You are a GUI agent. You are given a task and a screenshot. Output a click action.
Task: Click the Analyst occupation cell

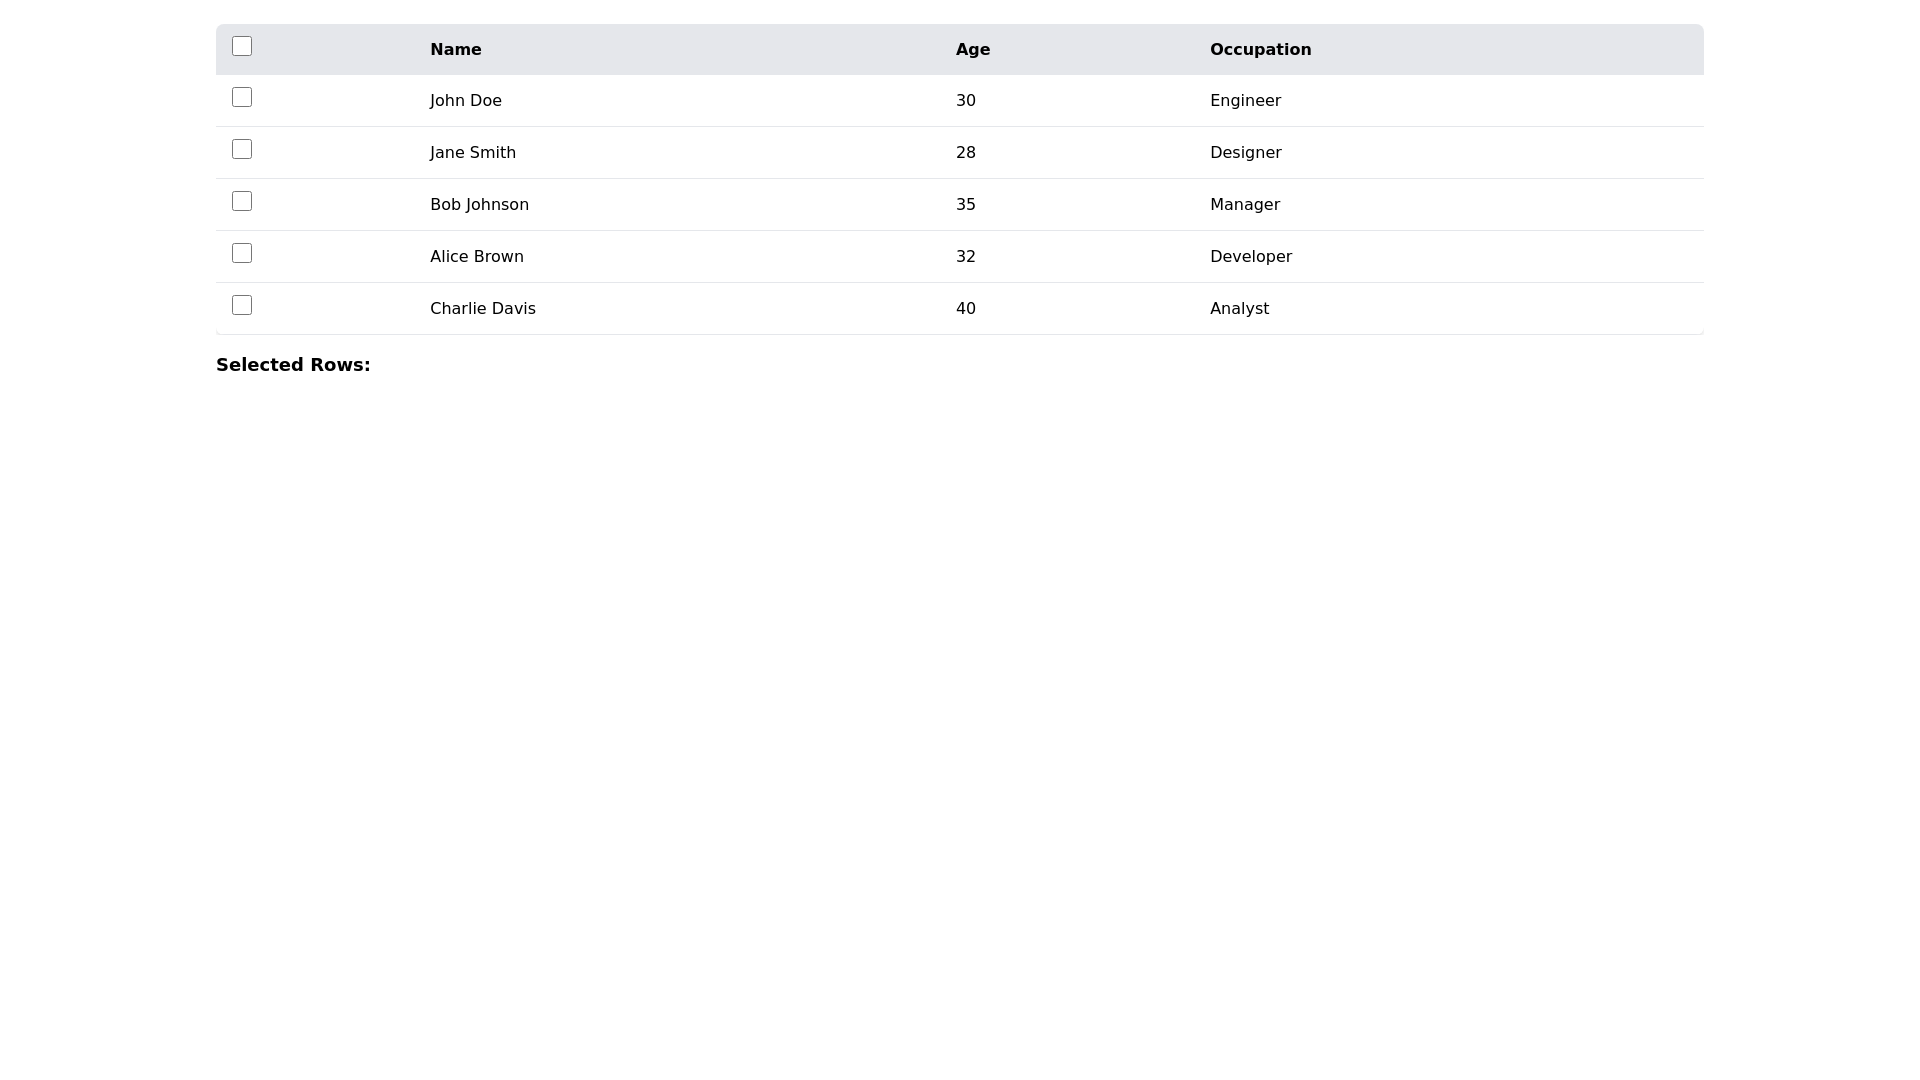click(1239, 308)
